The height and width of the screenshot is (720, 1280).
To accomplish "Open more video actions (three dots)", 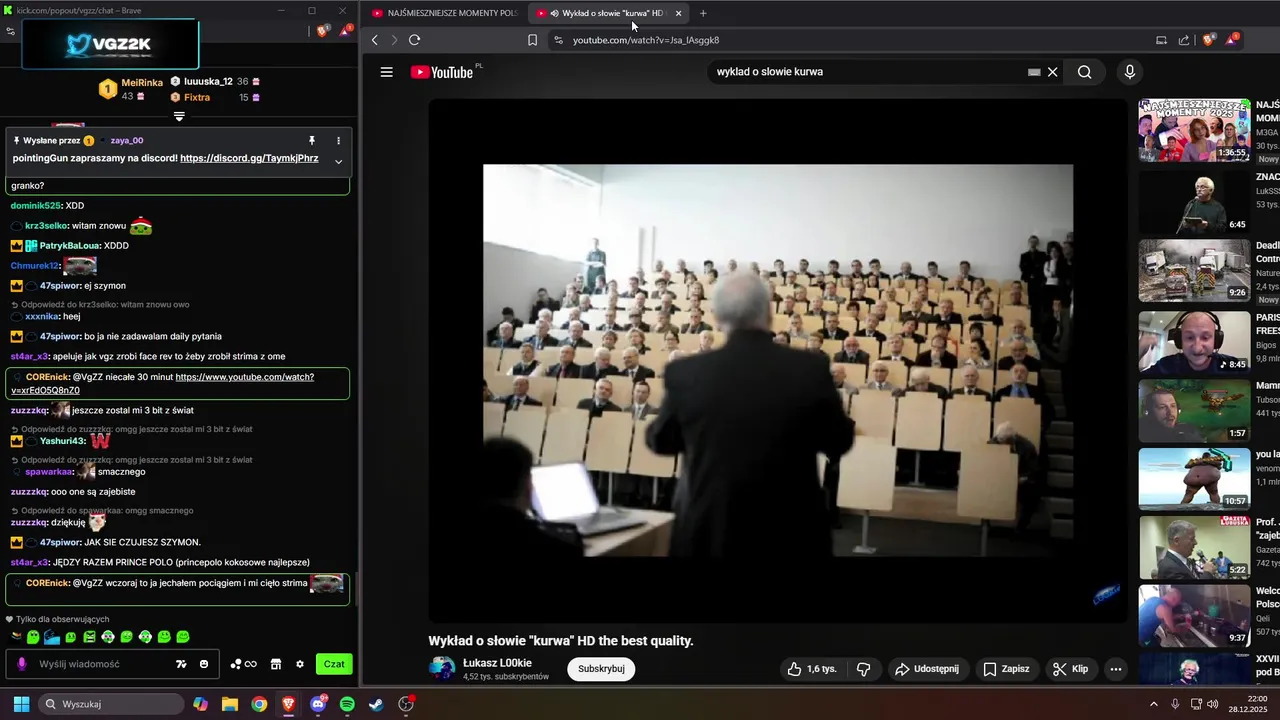I will pyautogui.click(x=1116, y=669).
